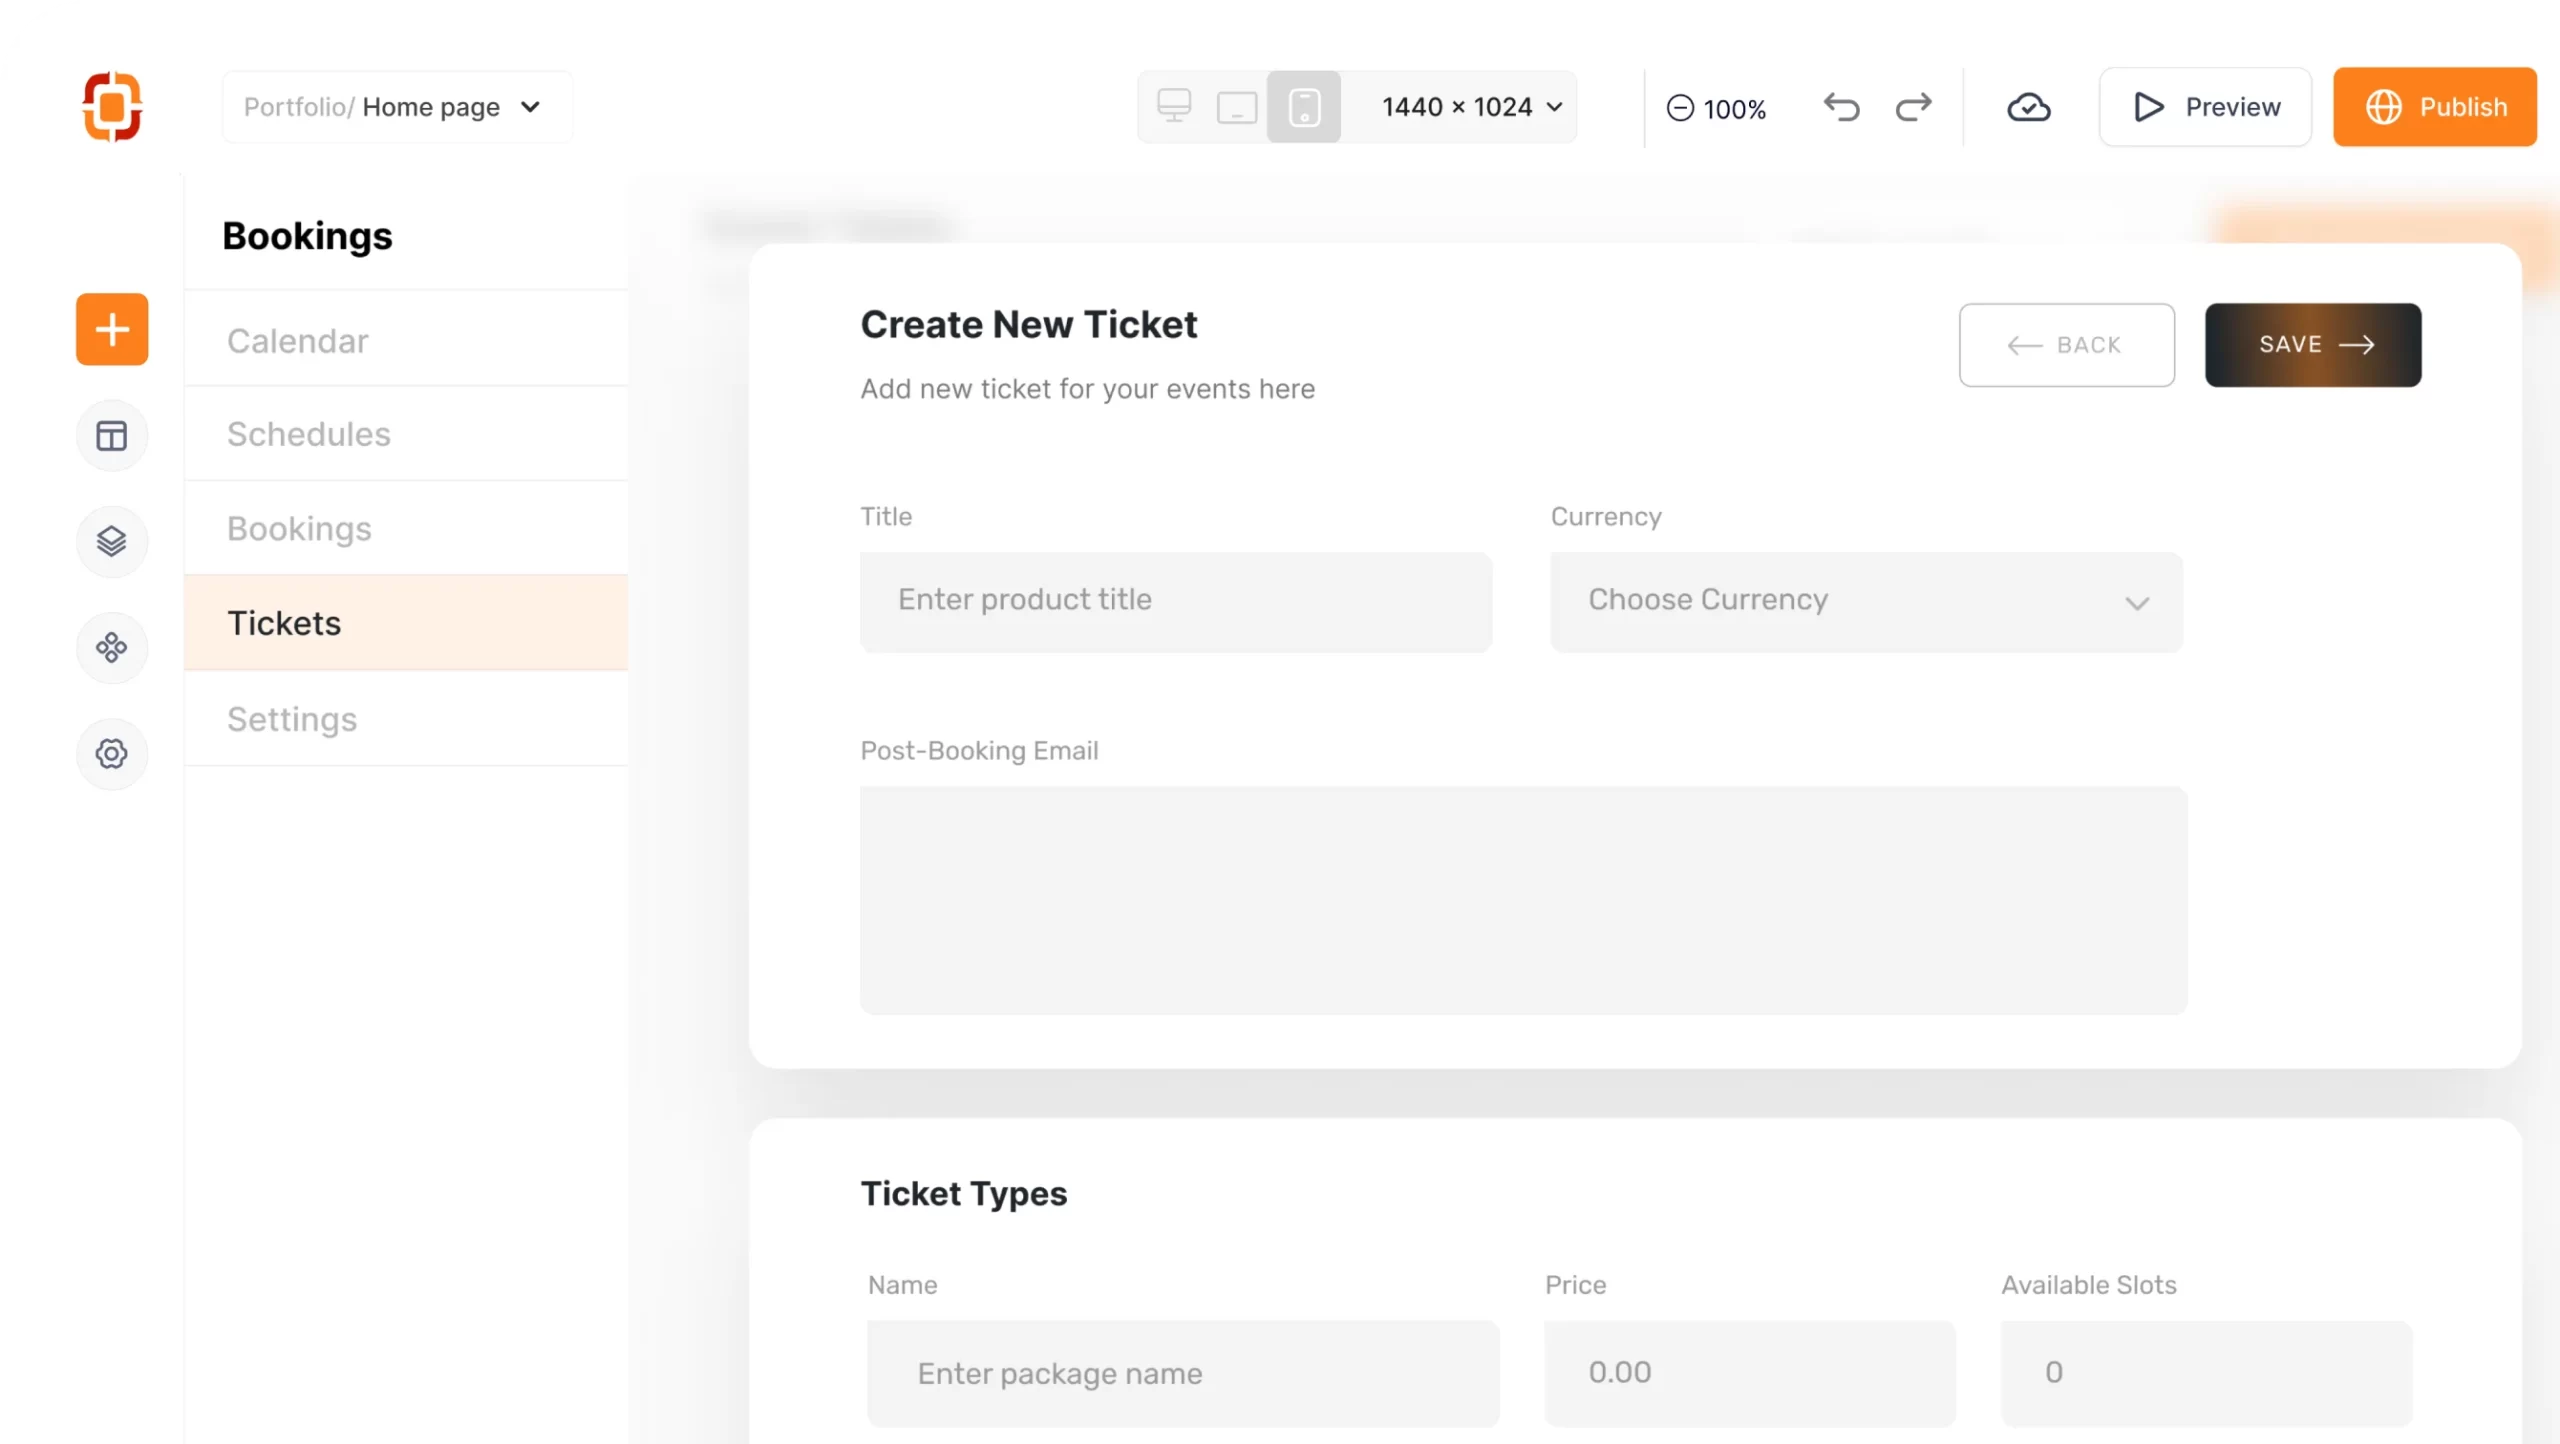Open the settings gear icon in sidebar

pyautogui.click(x=112, y=754)
